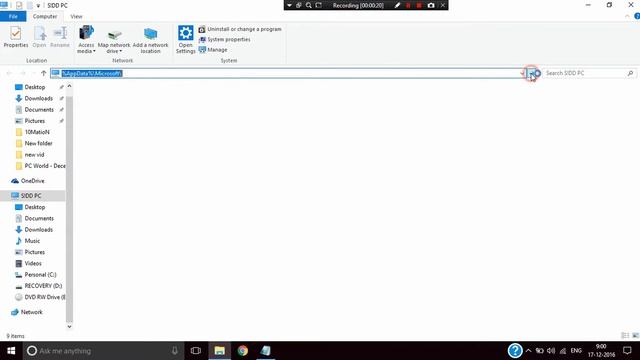
Task: Open DVD RW Drive
Action: click(40, 297)
